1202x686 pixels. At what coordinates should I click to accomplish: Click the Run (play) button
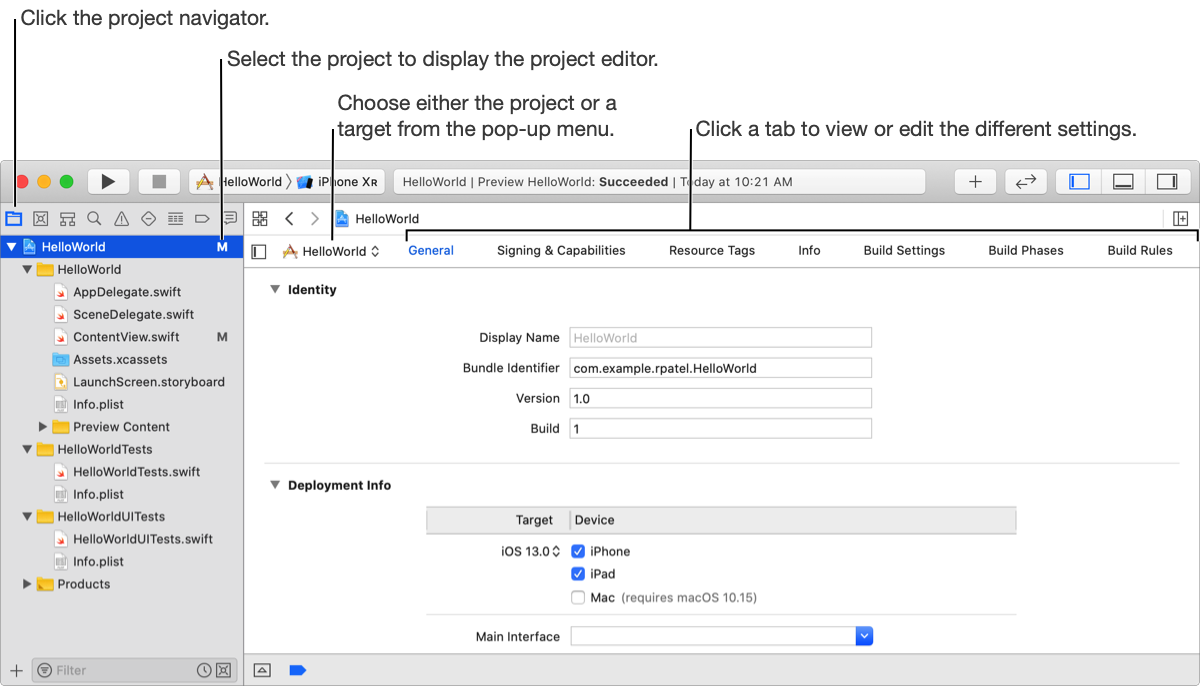pos(108,181)
